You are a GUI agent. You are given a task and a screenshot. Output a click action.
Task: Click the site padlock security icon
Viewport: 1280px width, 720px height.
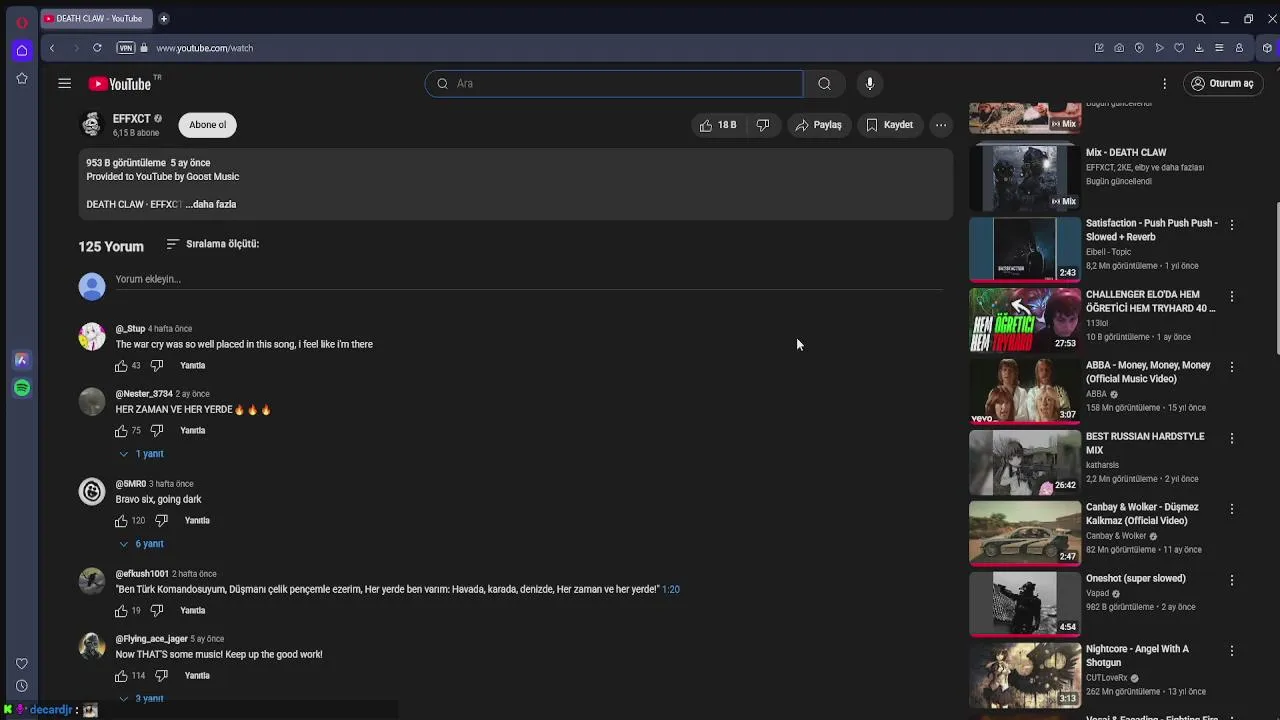[144, 48]
